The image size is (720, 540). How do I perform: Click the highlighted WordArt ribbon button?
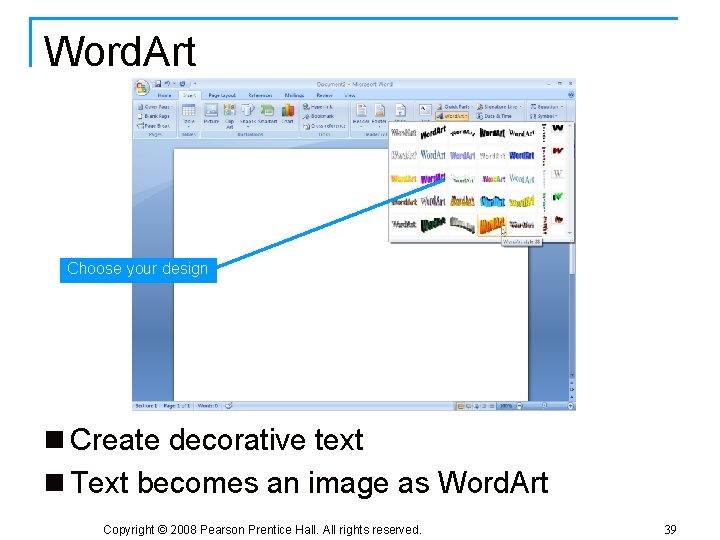452,116
